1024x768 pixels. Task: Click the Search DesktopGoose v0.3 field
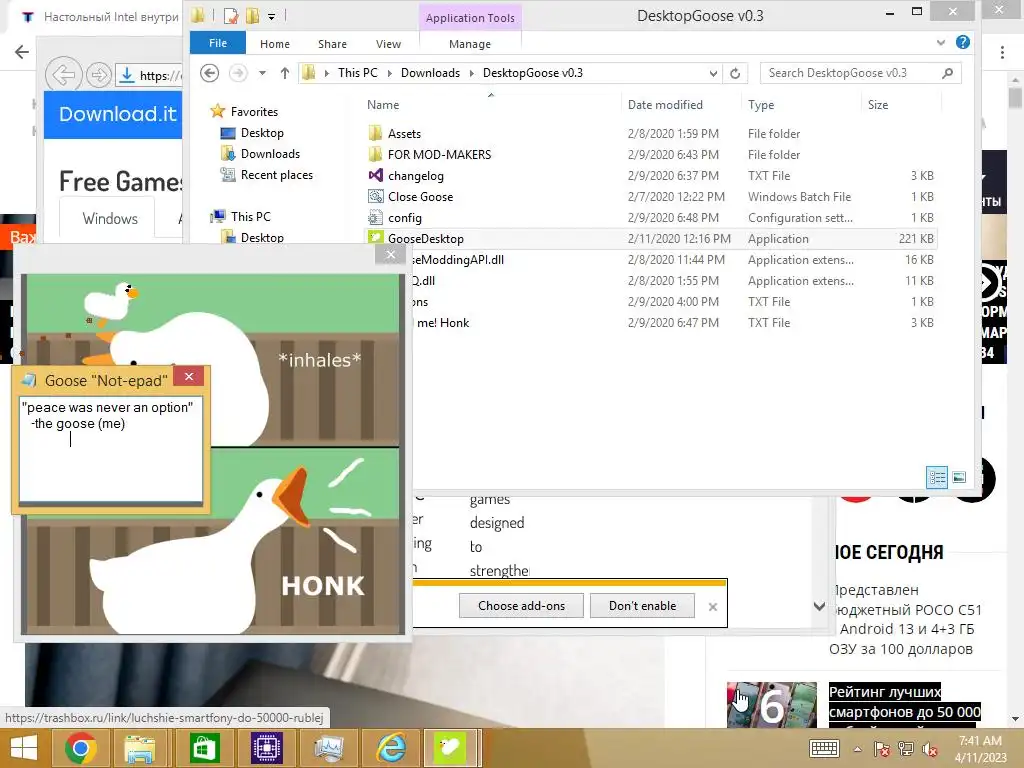[x=861, y=73]
